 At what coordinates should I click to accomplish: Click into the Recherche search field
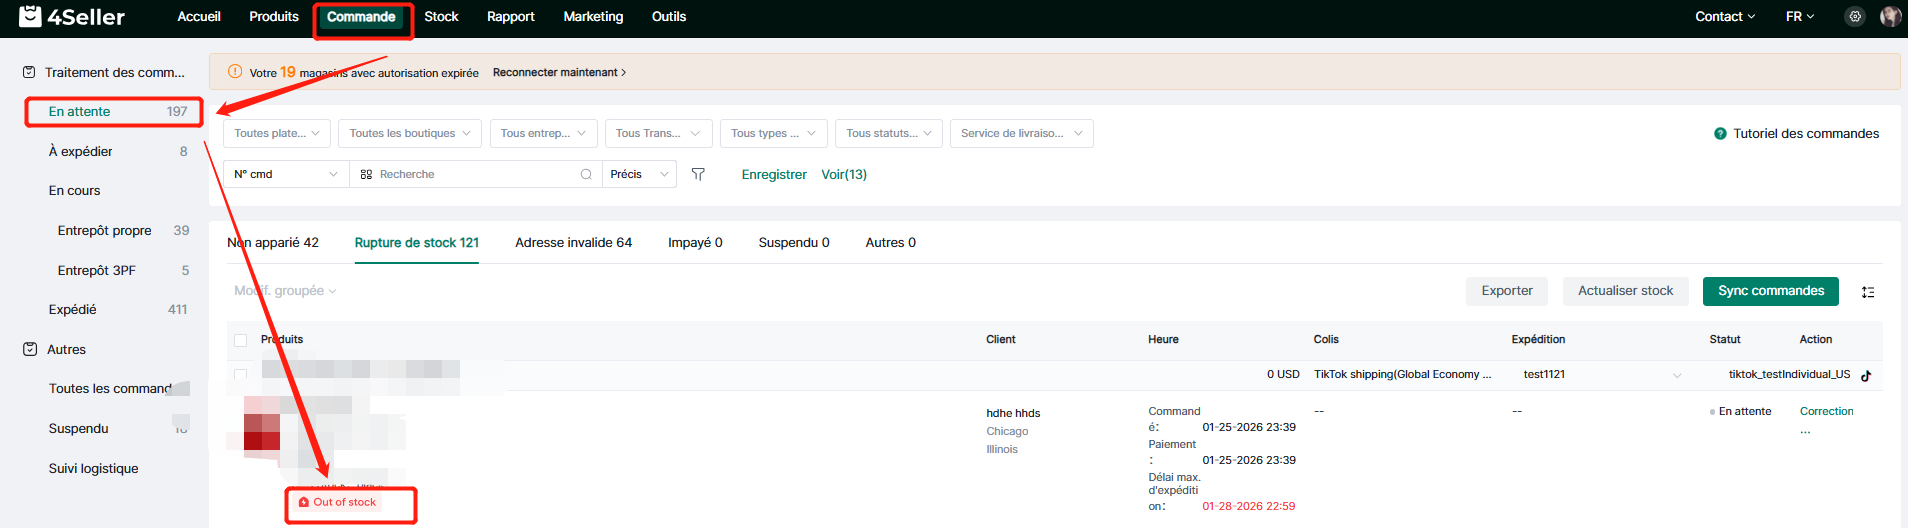tap(470, 174)
